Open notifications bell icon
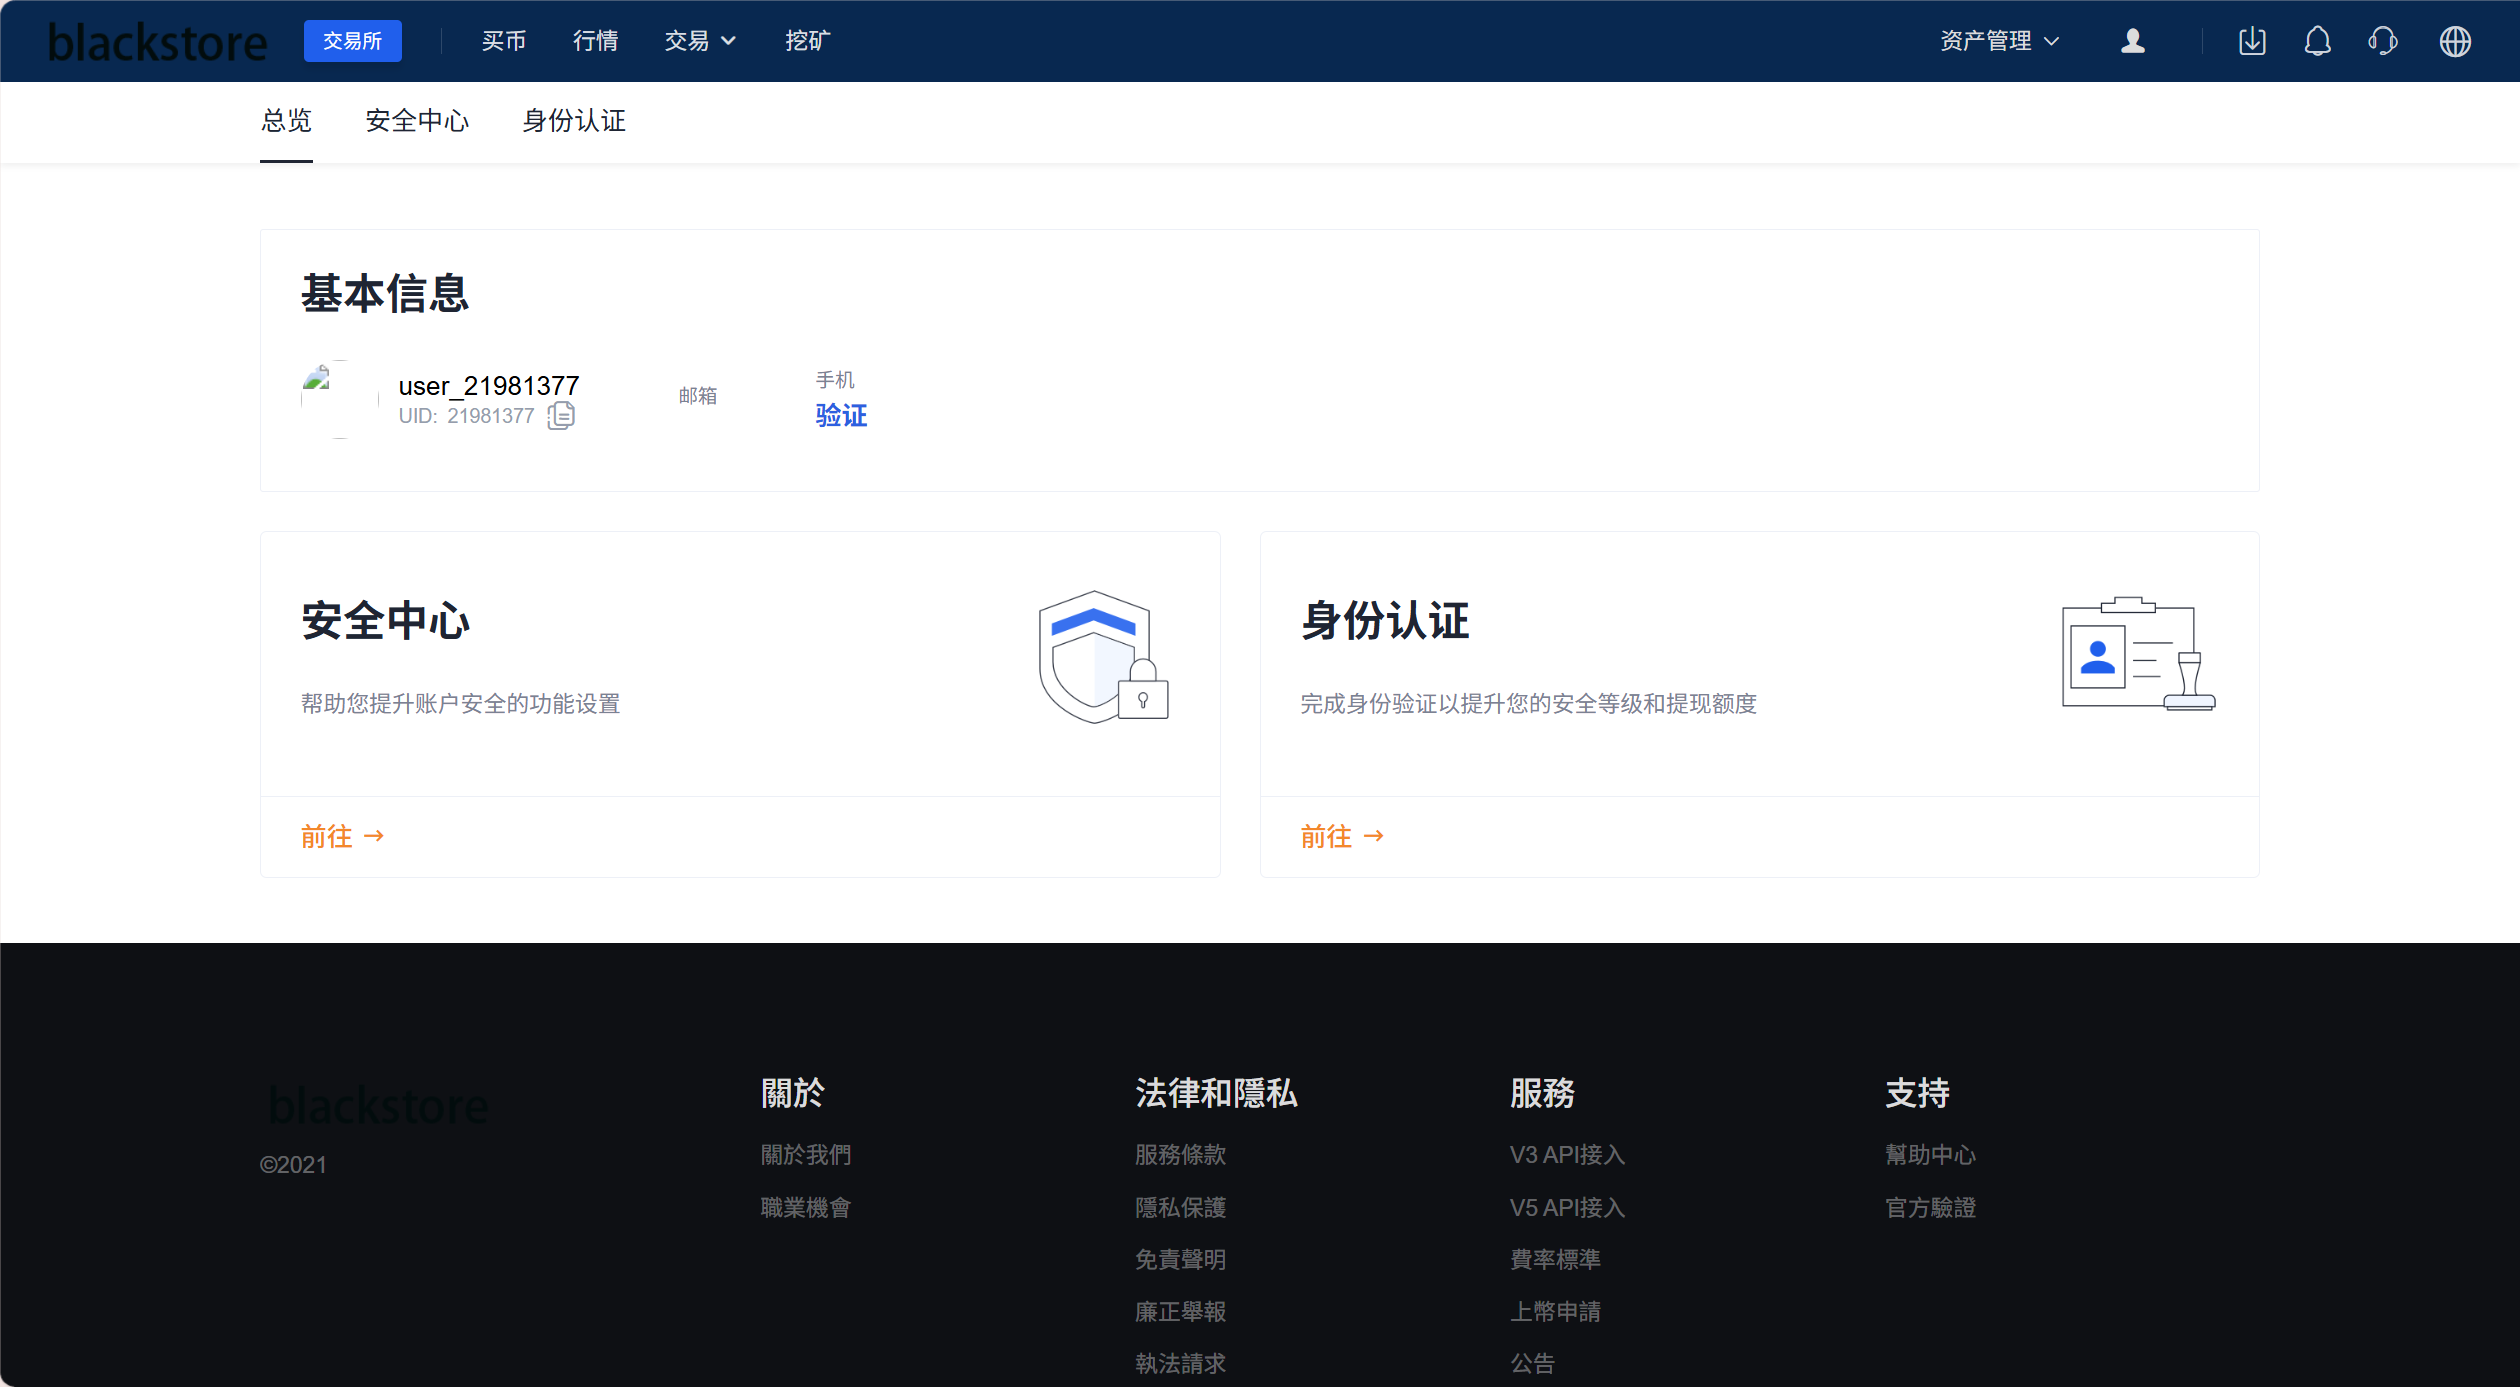Screen dimensions: 2520x1387 click(x=2317, y=41)
